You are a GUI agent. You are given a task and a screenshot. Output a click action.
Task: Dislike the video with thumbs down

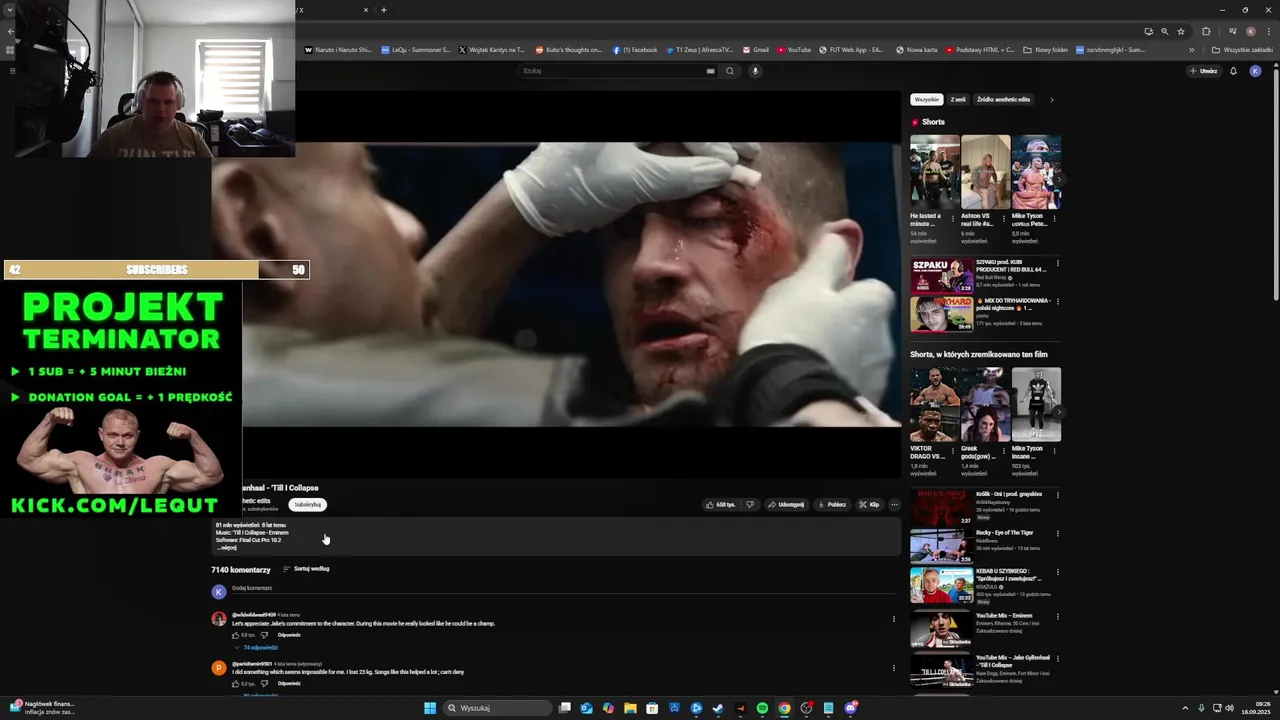pos(750,504)
